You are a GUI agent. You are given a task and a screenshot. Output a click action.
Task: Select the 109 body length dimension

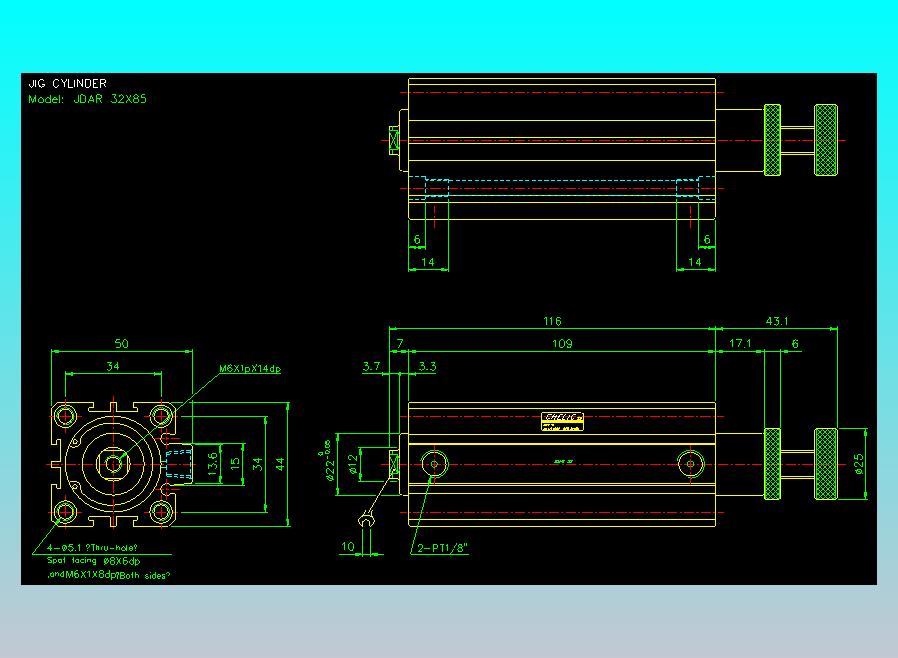pos(562,344)
